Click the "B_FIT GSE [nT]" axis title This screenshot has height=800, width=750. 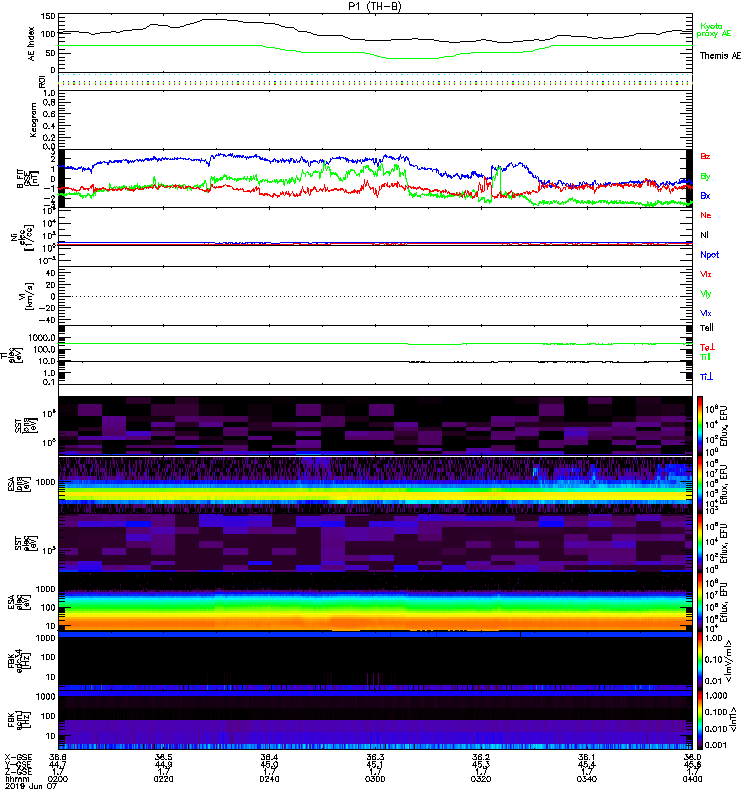point(27,179)
